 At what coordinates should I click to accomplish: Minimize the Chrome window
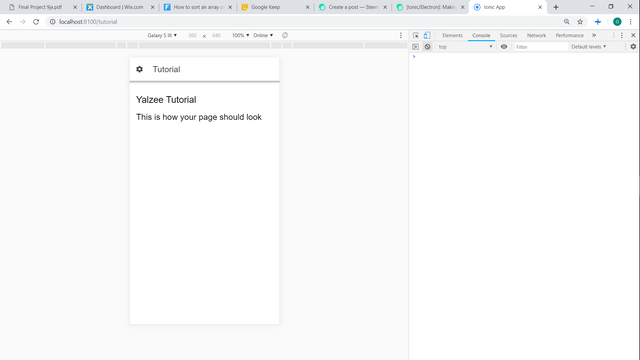592,7
